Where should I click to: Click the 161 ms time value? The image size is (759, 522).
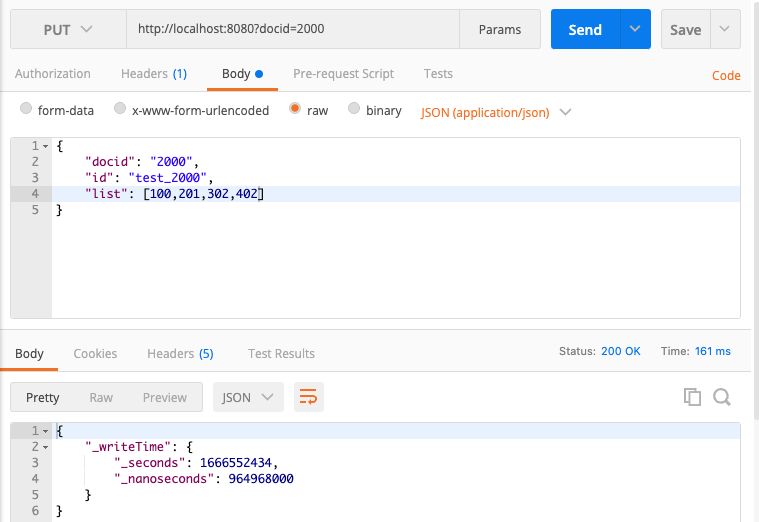(x=713, y=351)
